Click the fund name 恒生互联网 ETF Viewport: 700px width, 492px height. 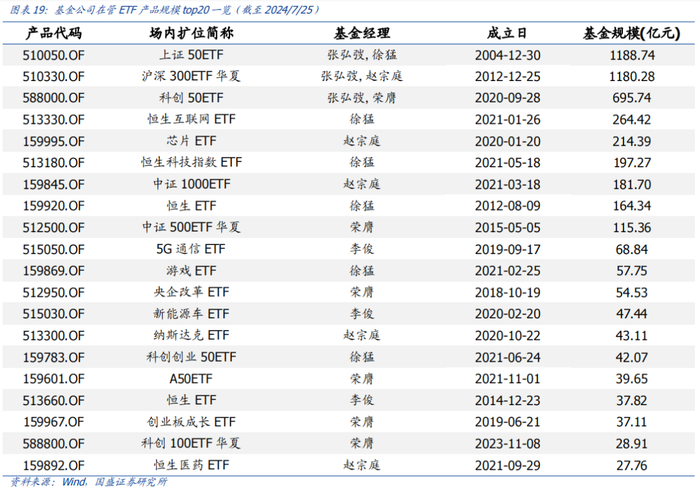point(192,119)
